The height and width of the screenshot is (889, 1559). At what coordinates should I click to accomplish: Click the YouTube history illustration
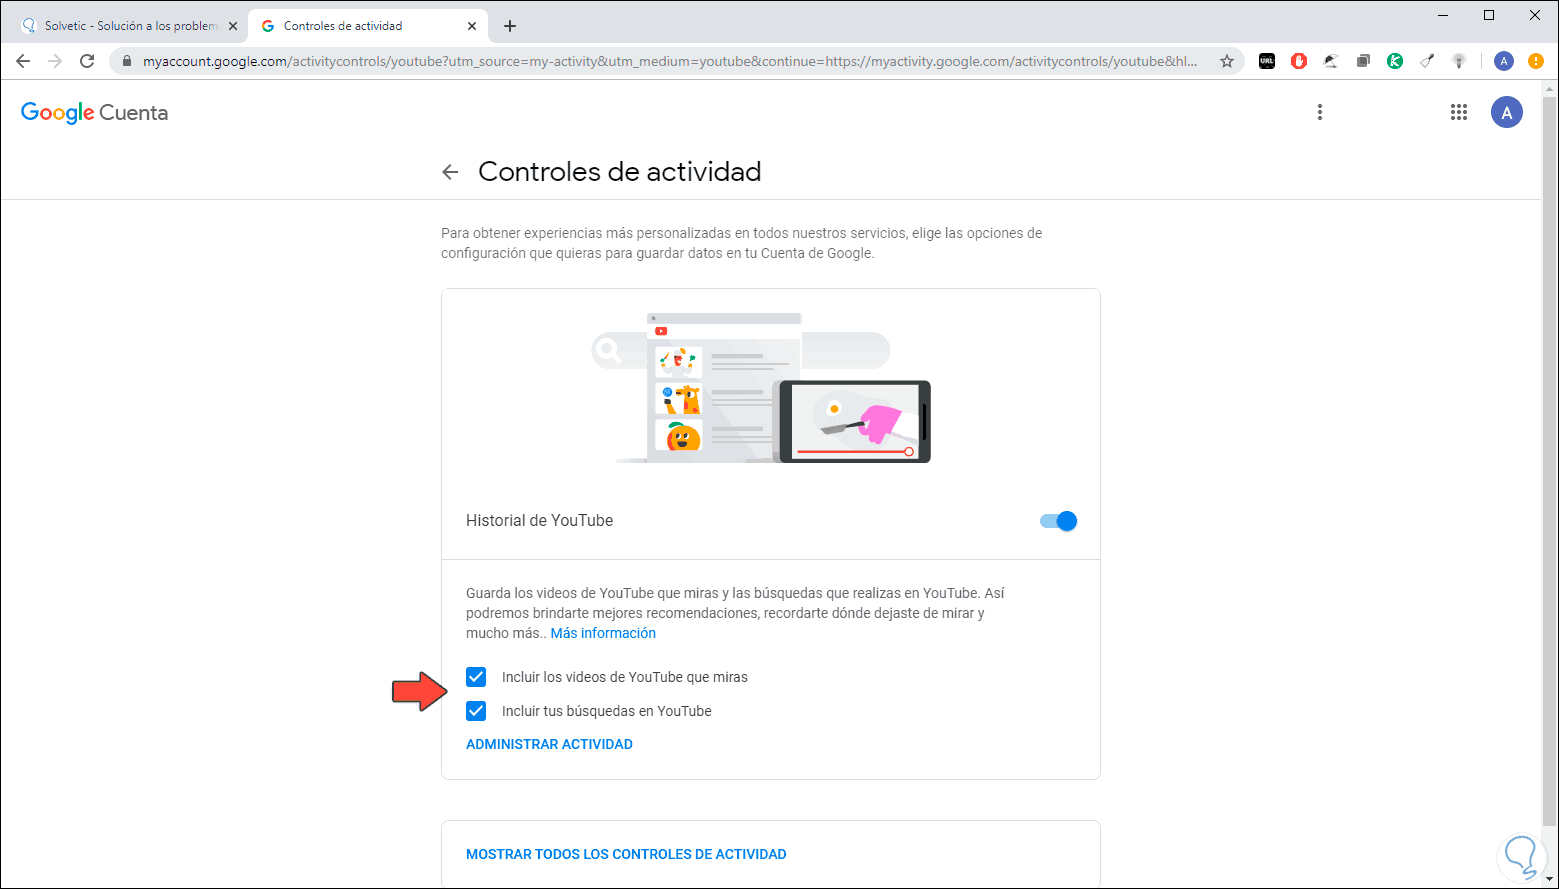point(761,388)
